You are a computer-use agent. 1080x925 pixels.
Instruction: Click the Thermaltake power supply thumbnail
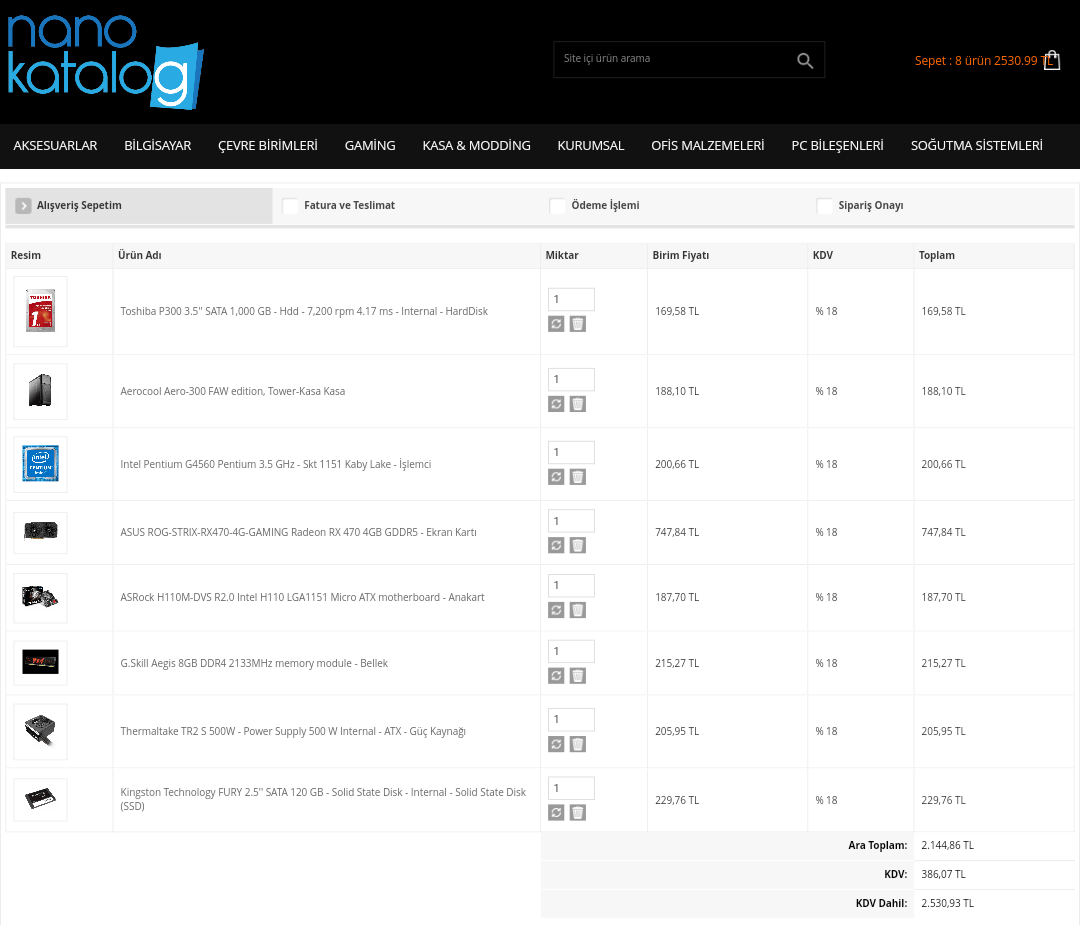click(41, 731)
